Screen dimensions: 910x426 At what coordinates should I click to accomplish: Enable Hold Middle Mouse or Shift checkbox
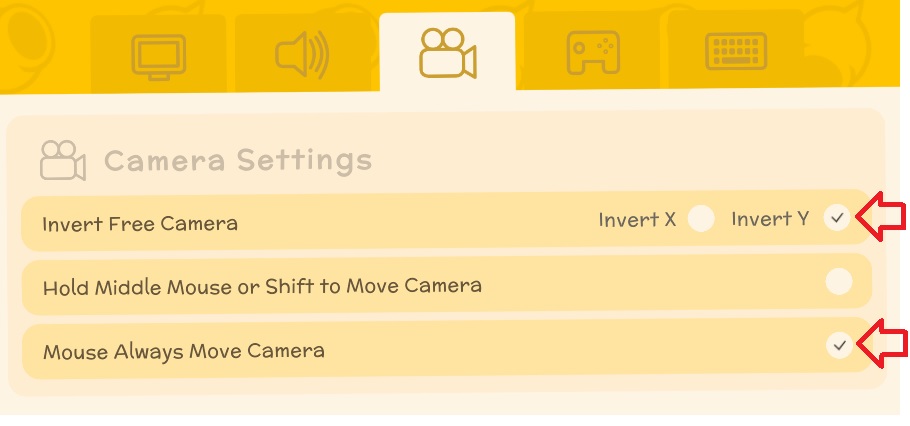coord(838,282)
